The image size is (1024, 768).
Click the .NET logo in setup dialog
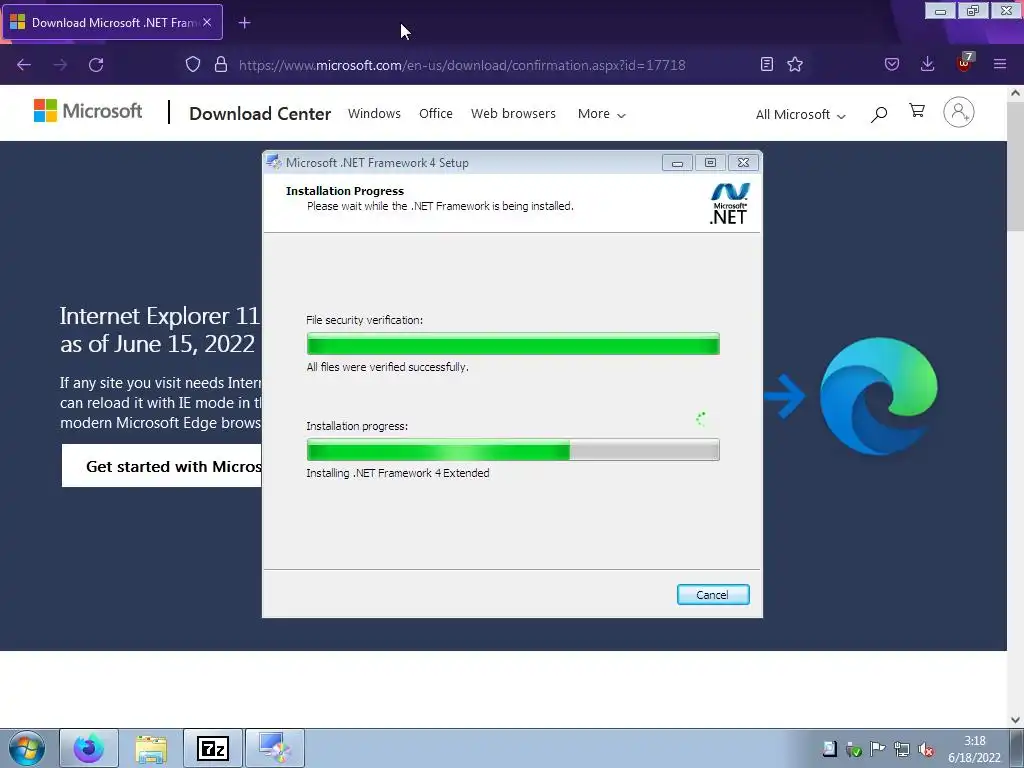(x=729, y=204)
